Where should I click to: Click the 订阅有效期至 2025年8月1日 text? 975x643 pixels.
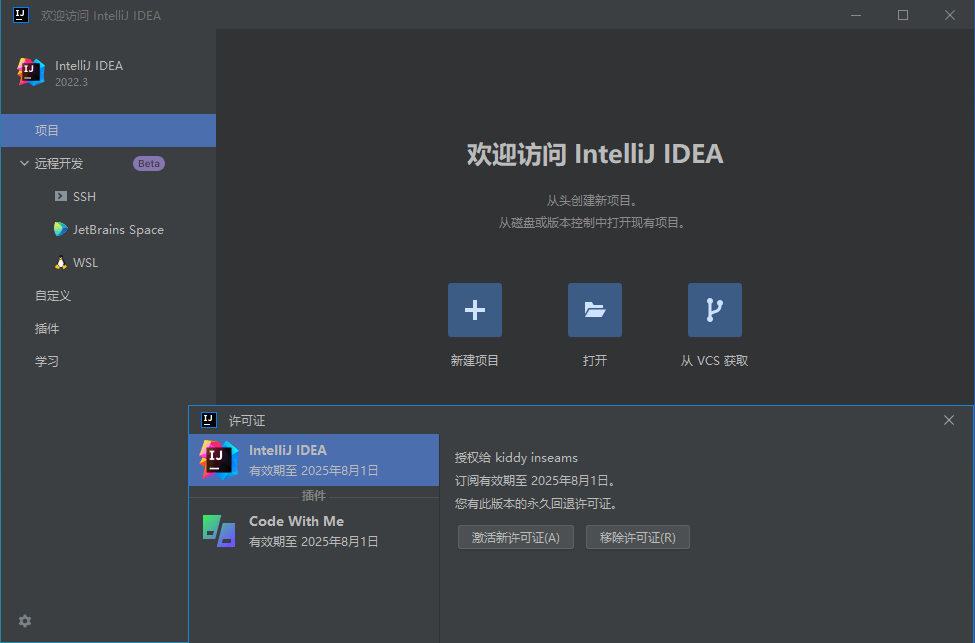[535, 481]
